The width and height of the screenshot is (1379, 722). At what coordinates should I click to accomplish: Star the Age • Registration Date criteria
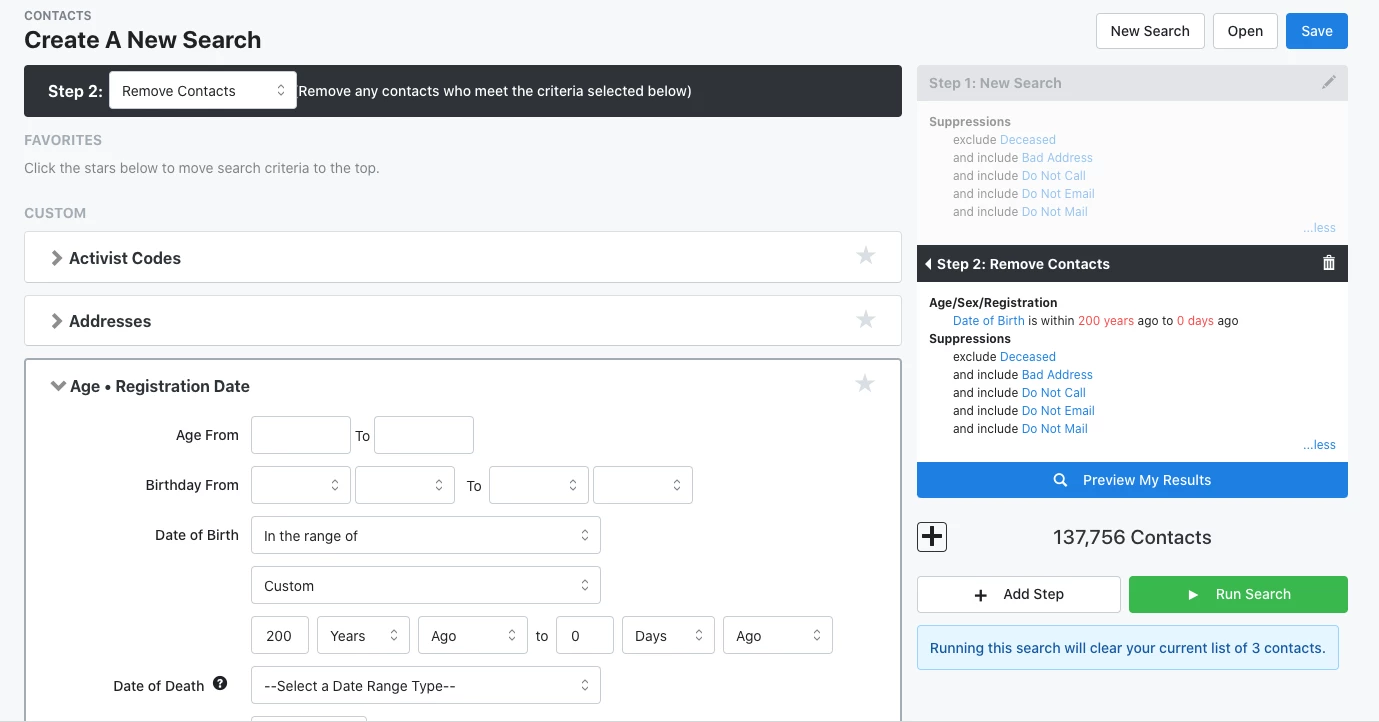(865, 383)
